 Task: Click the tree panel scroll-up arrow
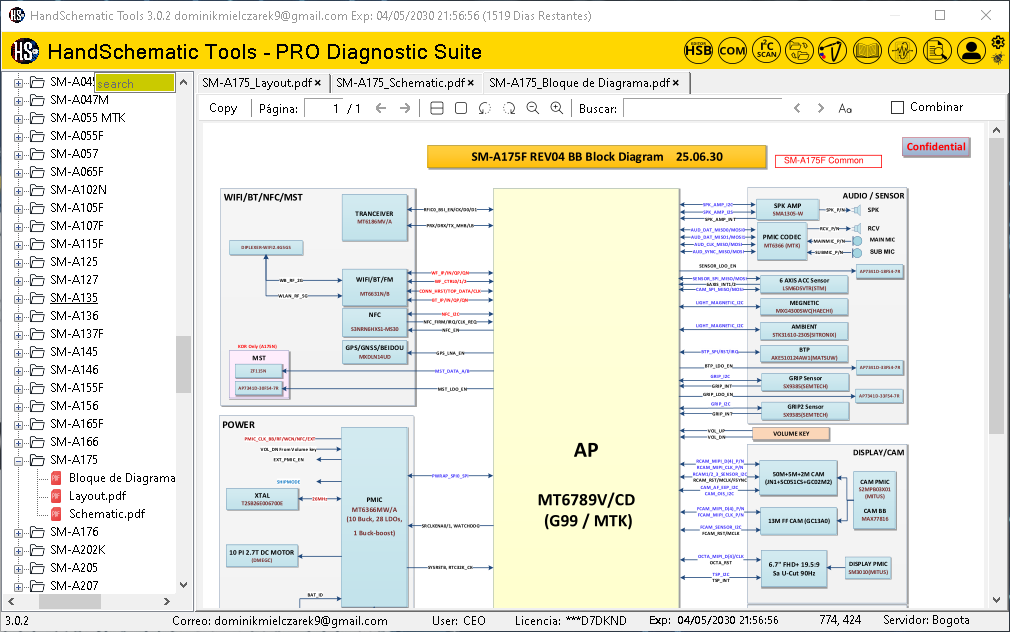pyautogui.click(x=184, y=82)
